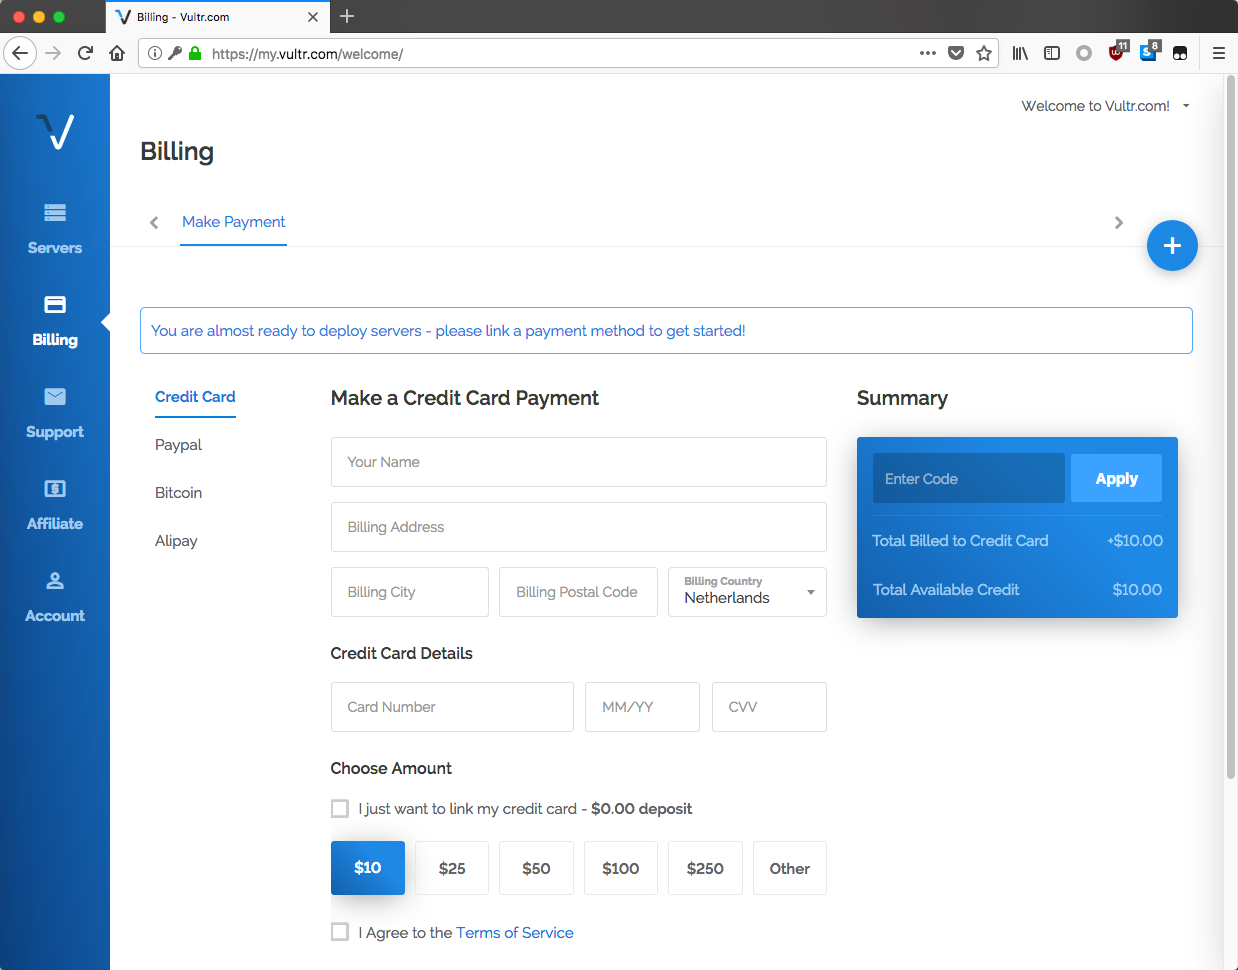Image resolution: width=1238 pixels, height=970 pixels.
Task: Open the Terms of Service link
Action: (515, 932)
